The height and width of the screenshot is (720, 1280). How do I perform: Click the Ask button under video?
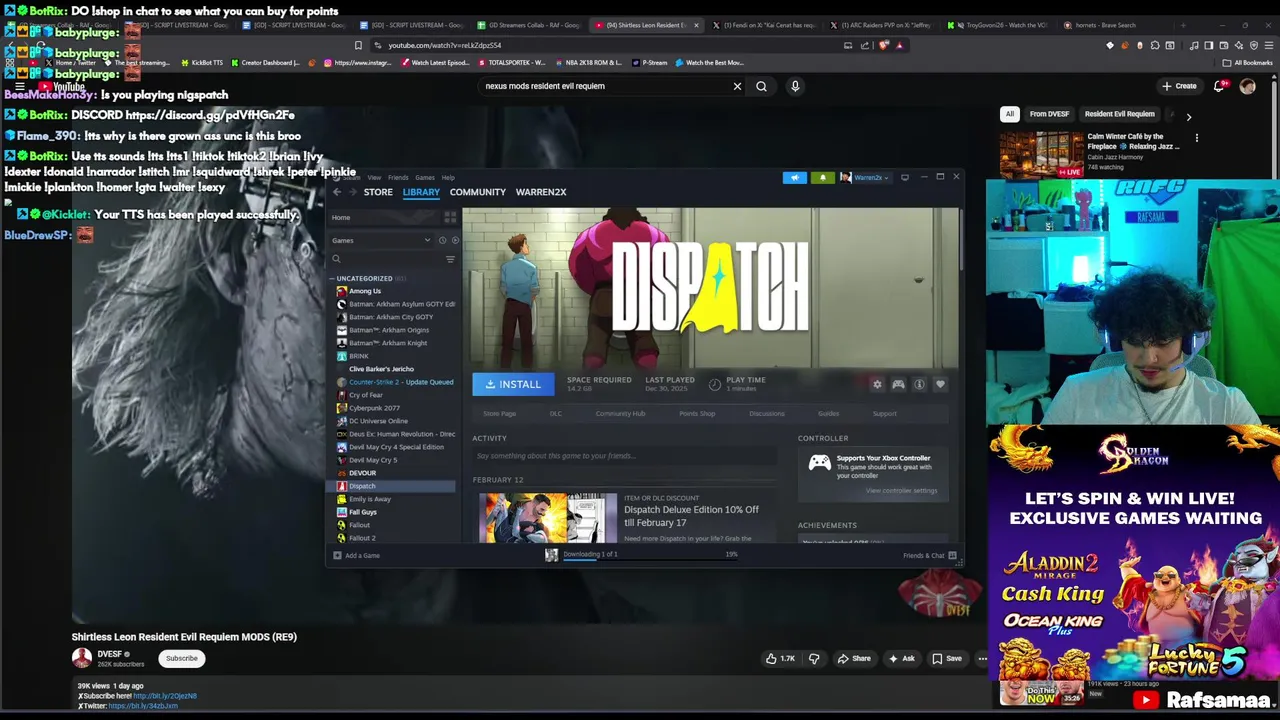pos(901,658)
